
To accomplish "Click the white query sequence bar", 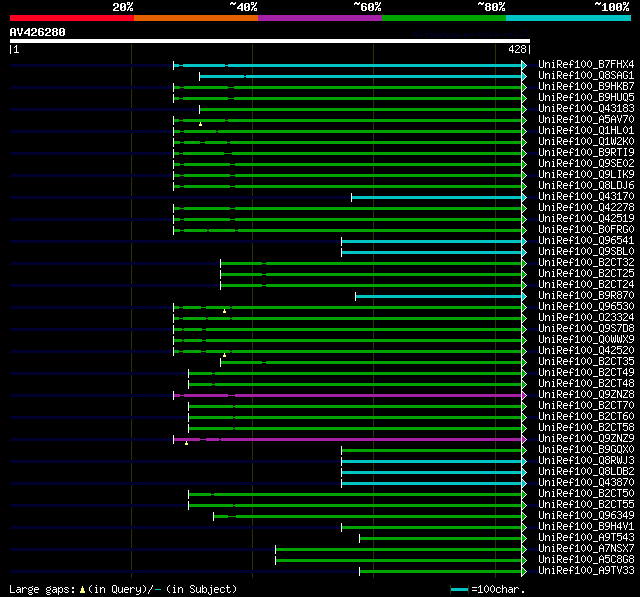I will (x=270, y=41).
